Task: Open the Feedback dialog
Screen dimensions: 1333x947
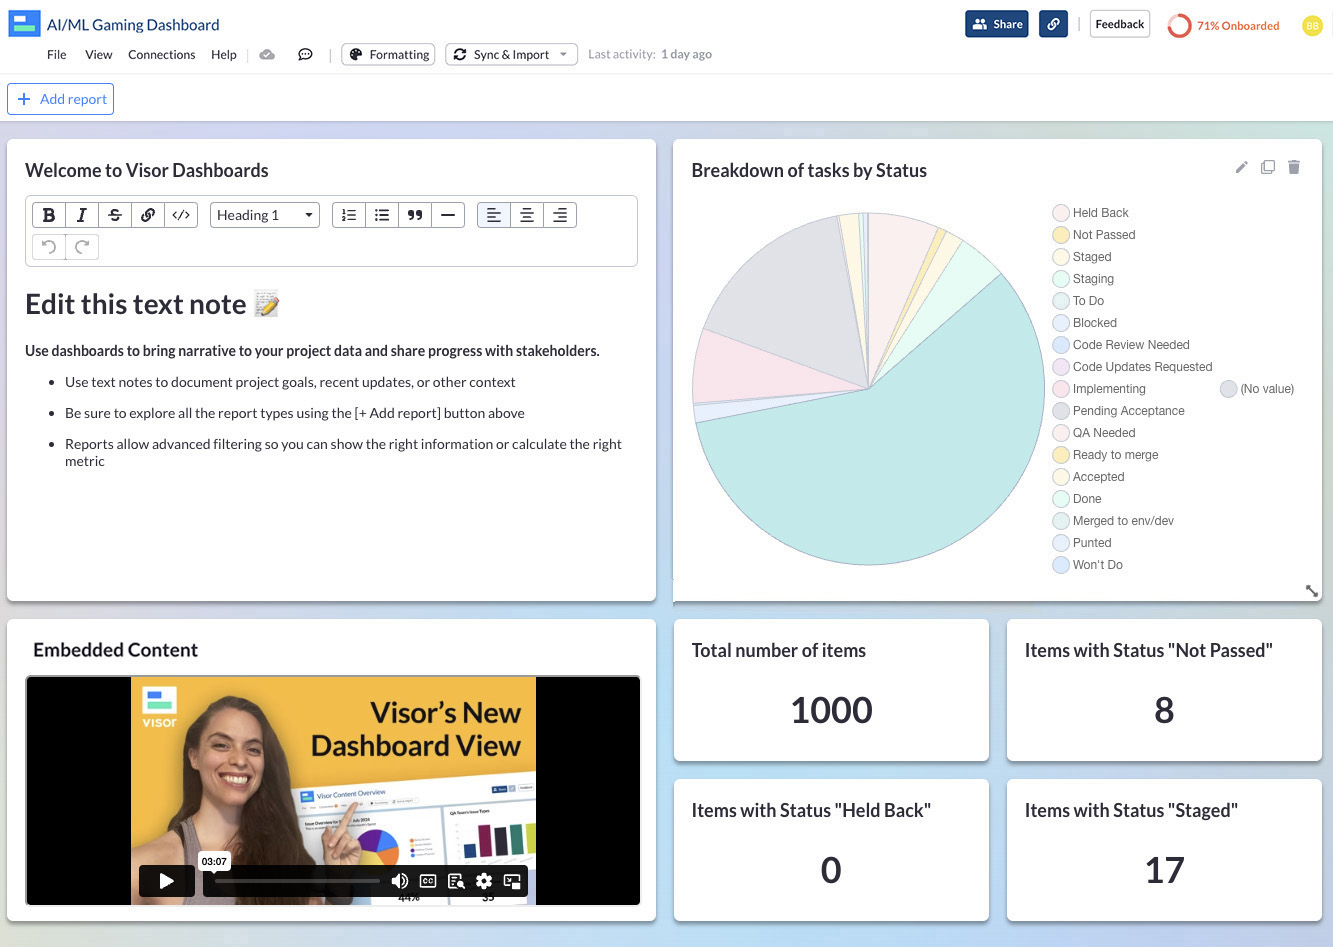Action: [1119, 23]
